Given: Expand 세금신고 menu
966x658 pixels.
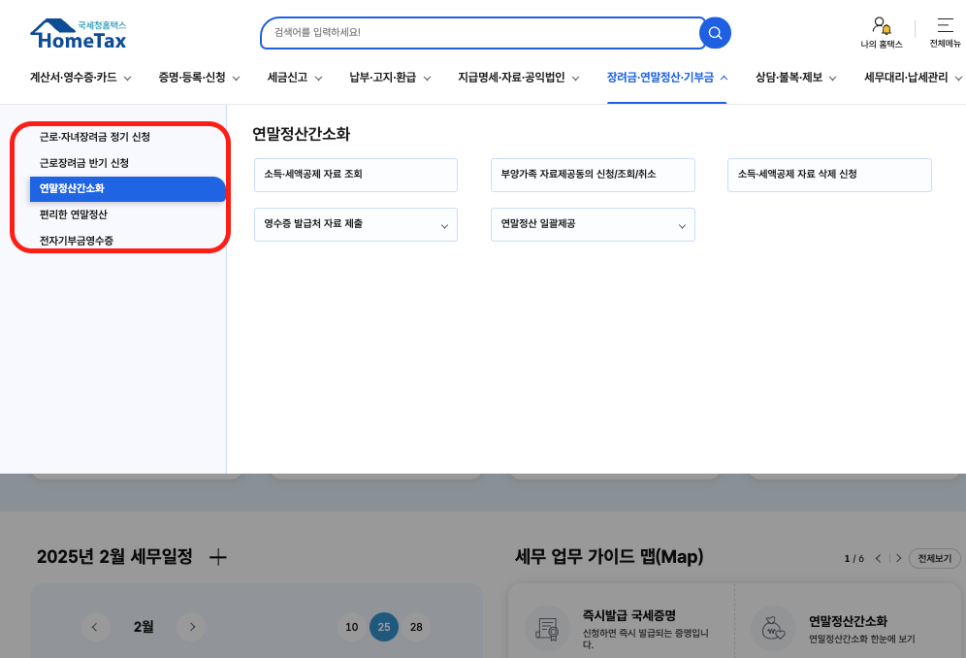Looking at the screenshot, I should click(x=294, y=78).
